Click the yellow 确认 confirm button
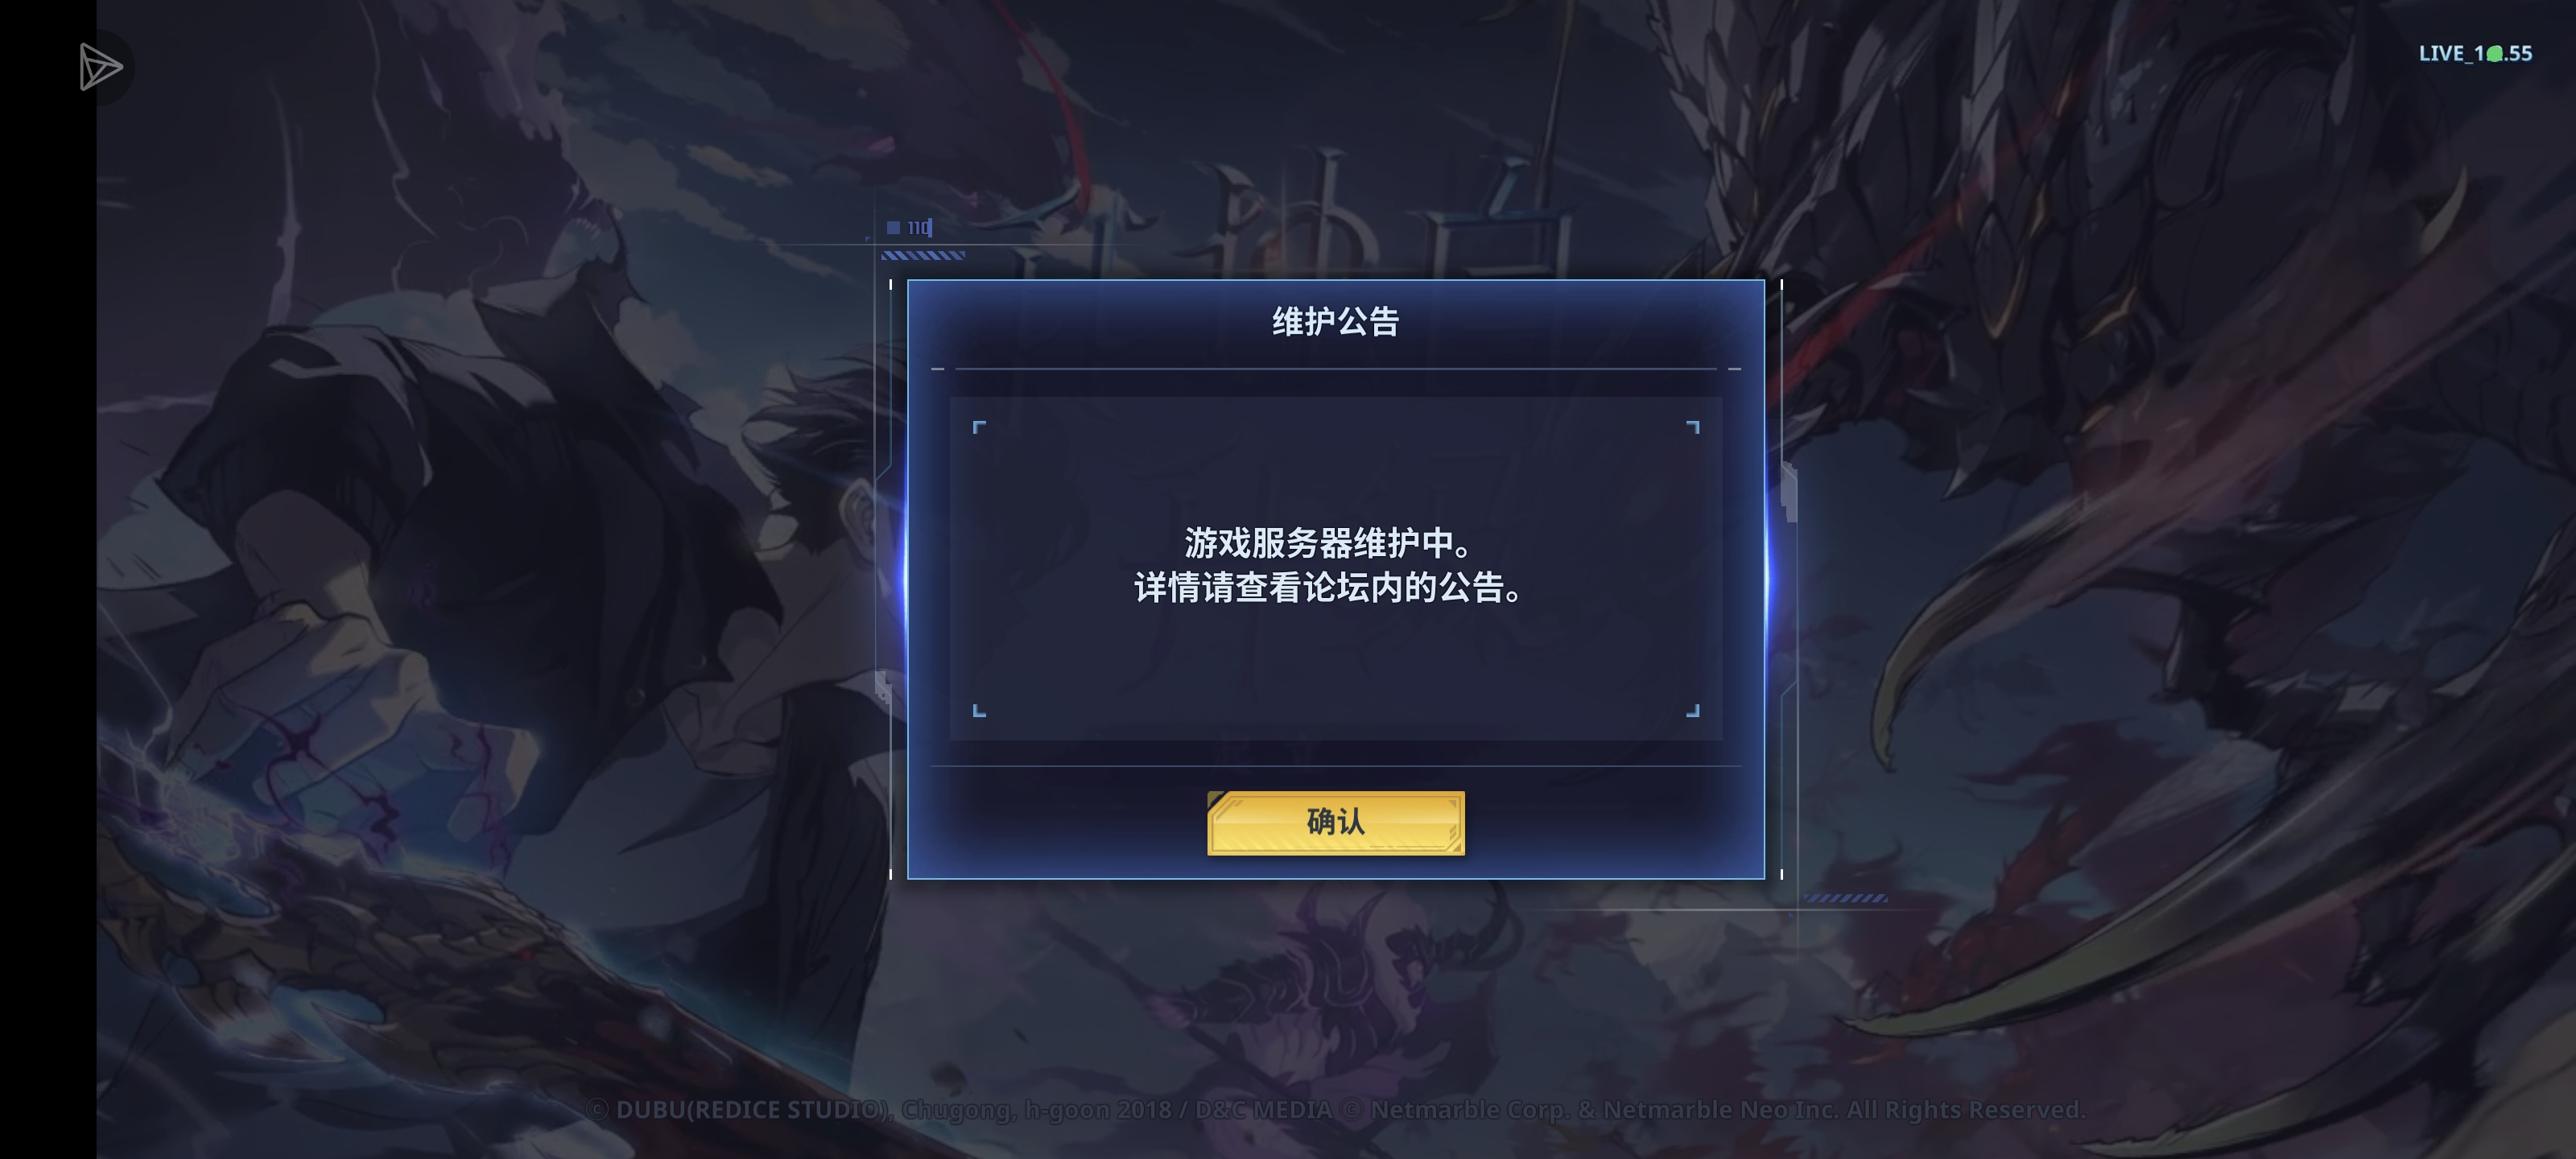 (x=1336, y=822)
